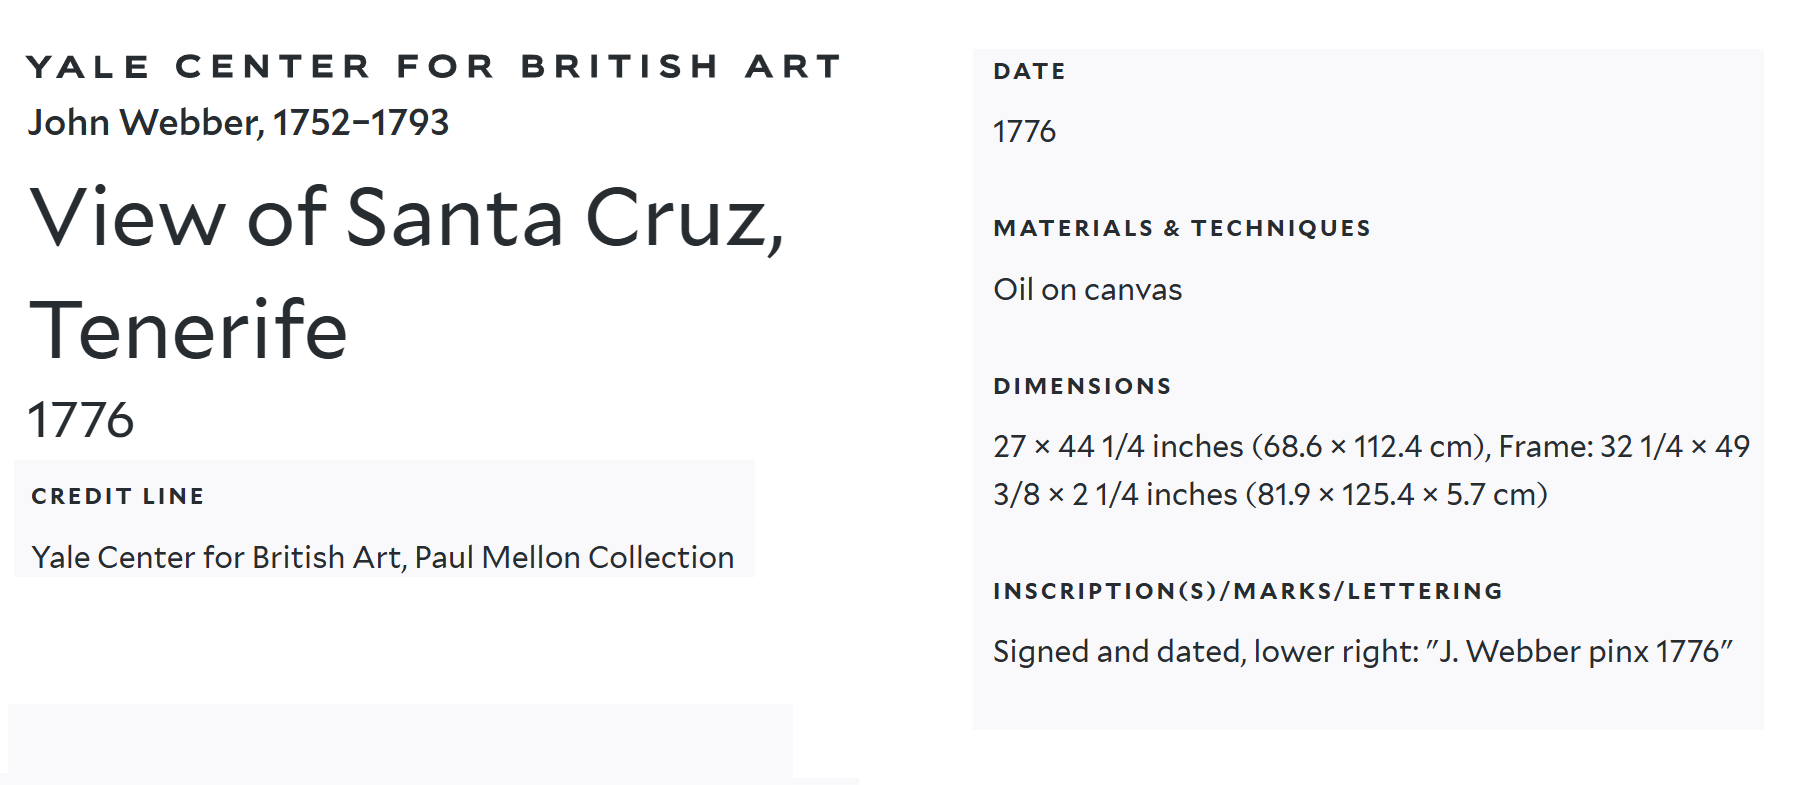Click the artist lifespan dates 1752–1793
The image size is (1813, 785).
pos(360,123)
